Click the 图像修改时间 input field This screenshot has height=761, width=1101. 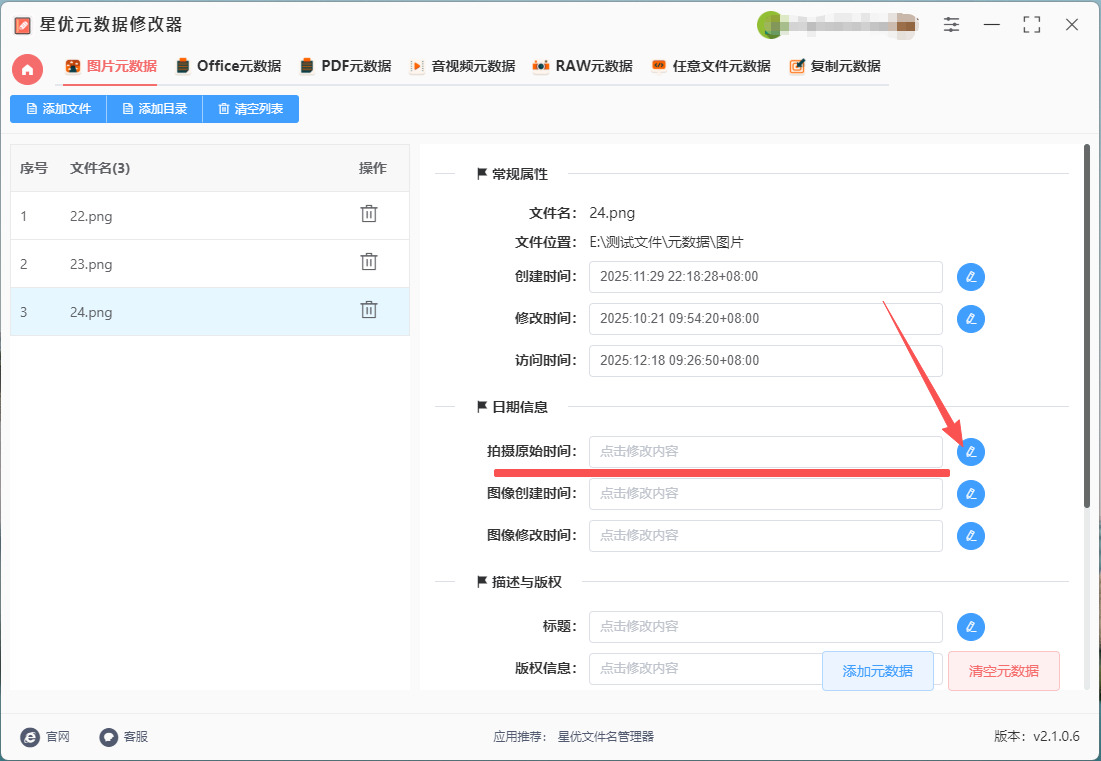pyautogui.click(x=765, y=536)
